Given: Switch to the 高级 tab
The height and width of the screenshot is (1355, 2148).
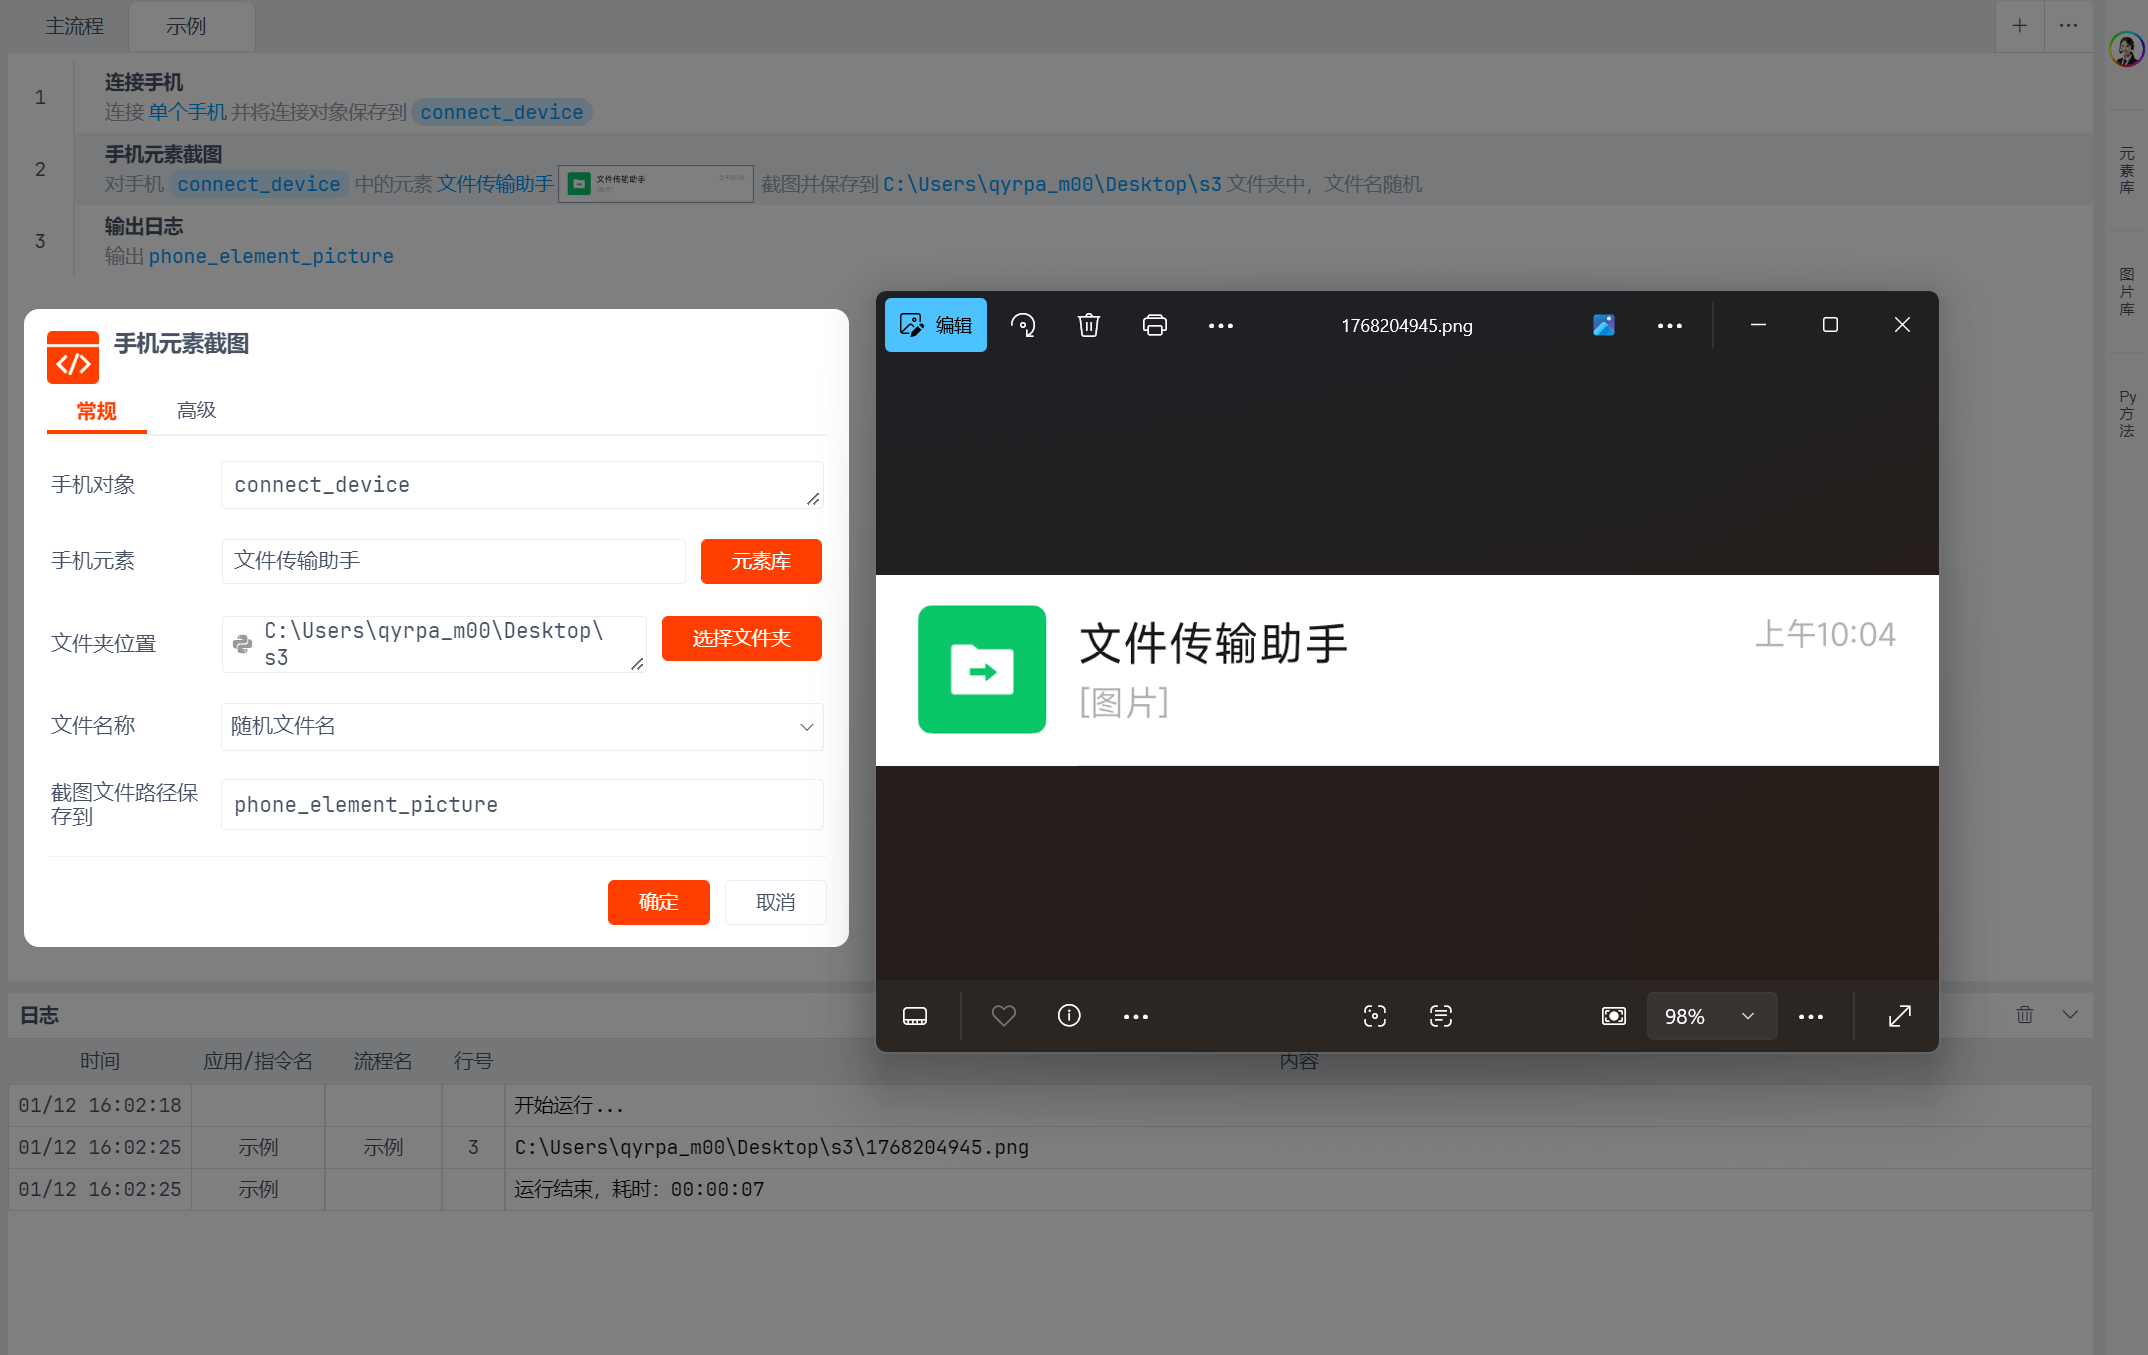Looking at the screenshot, I should coord(196,411).
